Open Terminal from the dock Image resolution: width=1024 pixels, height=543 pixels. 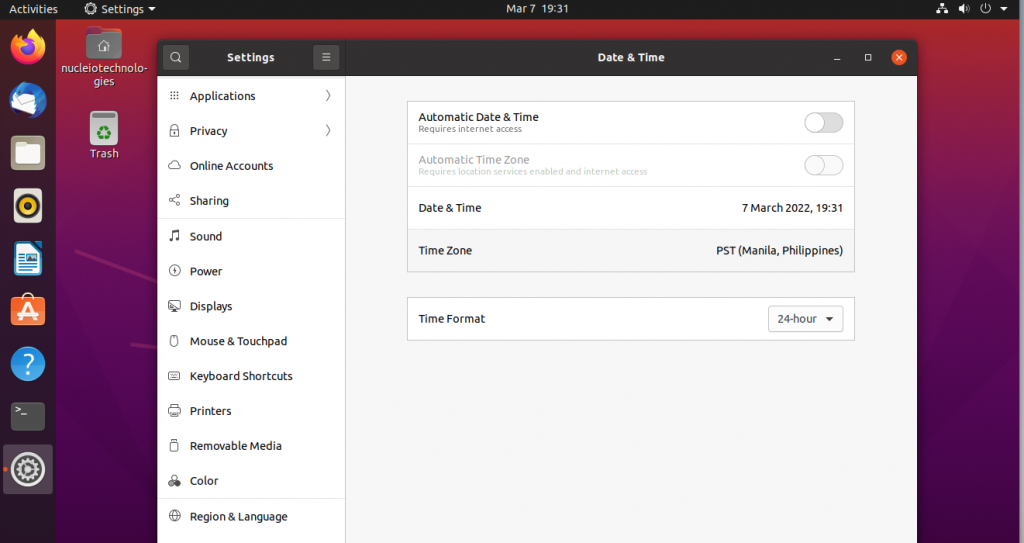[x=27, y=416]
